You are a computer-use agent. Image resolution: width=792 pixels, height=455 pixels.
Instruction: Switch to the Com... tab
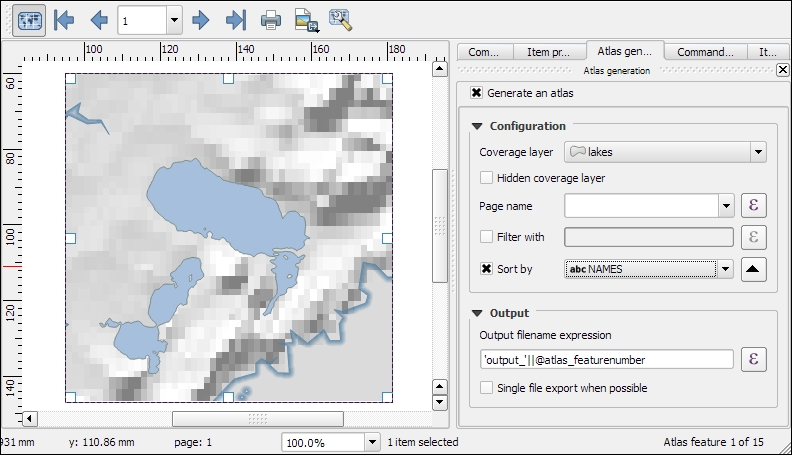click(x=484, y=52)
